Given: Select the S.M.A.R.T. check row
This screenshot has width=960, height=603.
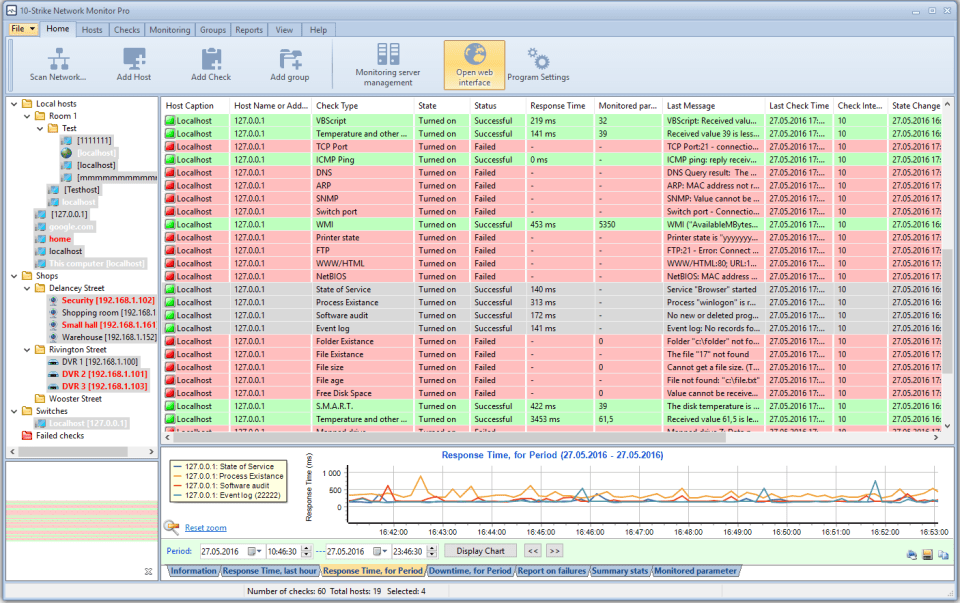Looking at the screenshot, I should click(x=552, y=406).
